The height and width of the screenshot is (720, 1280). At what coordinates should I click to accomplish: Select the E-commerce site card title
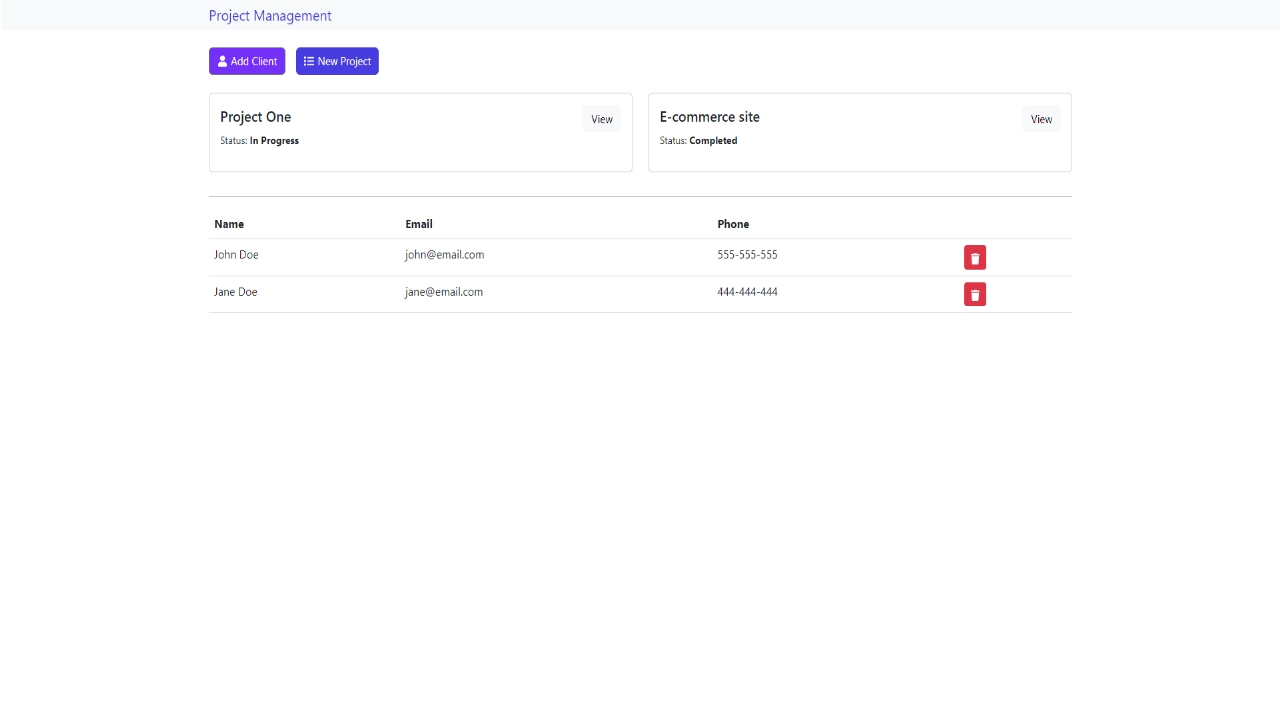tap(709, 117)
